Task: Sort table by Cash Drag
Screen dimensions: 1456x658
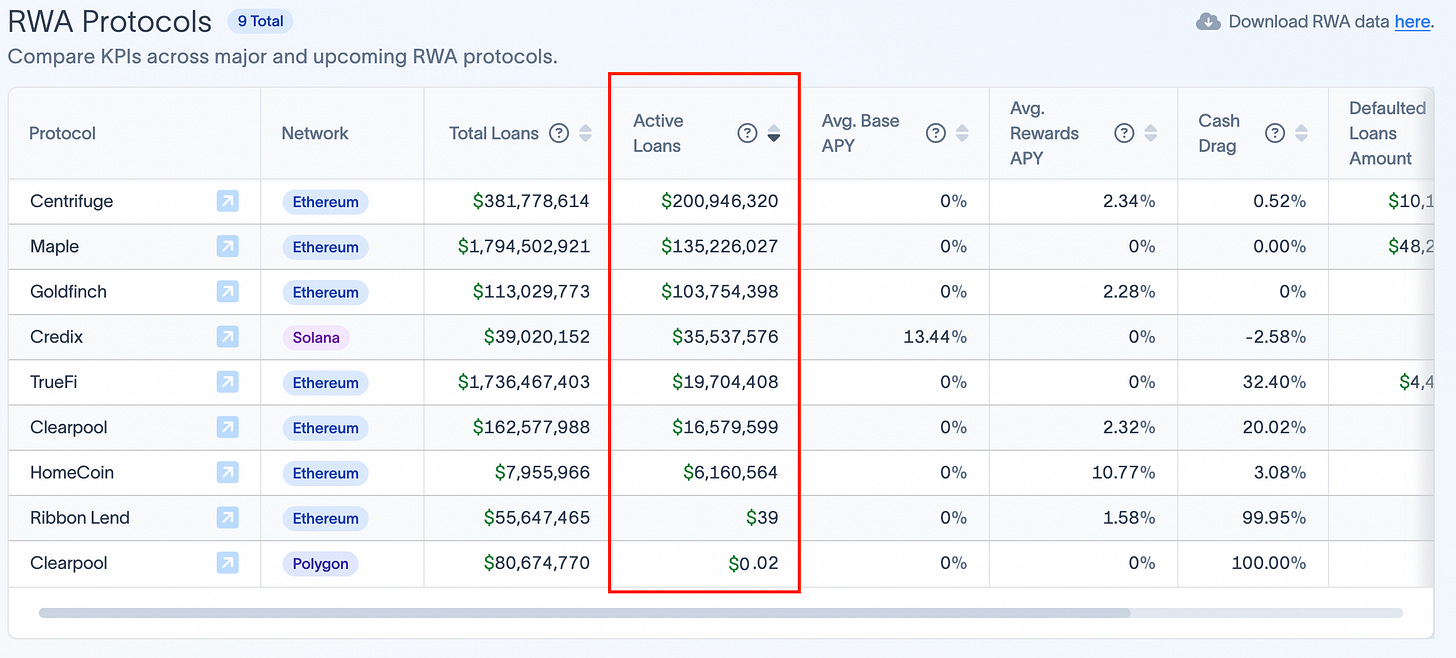Action: pyautogui.click(x=1301, y=133)
